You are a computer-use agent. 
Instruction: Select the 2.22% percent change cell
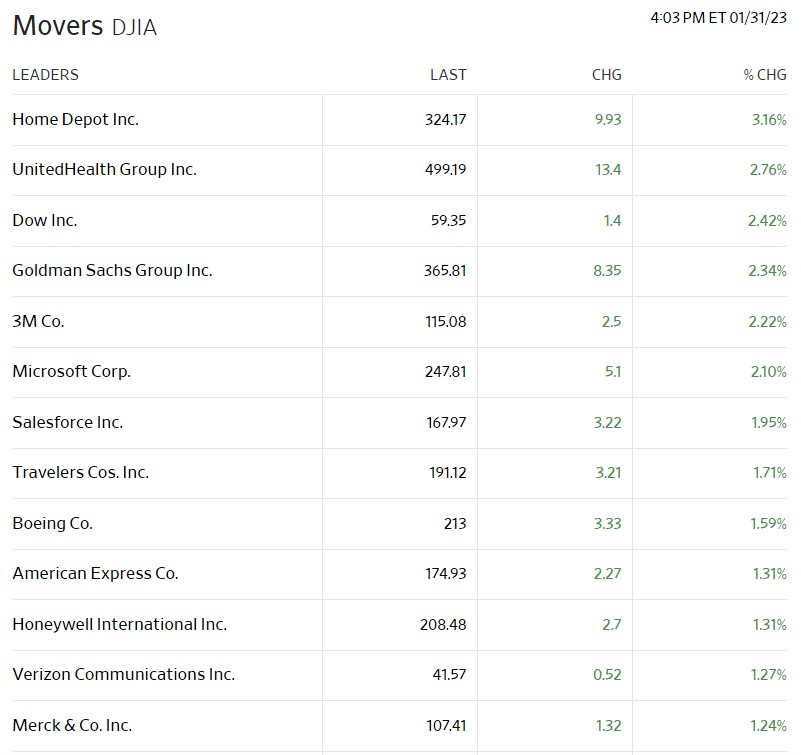[767, 321]
